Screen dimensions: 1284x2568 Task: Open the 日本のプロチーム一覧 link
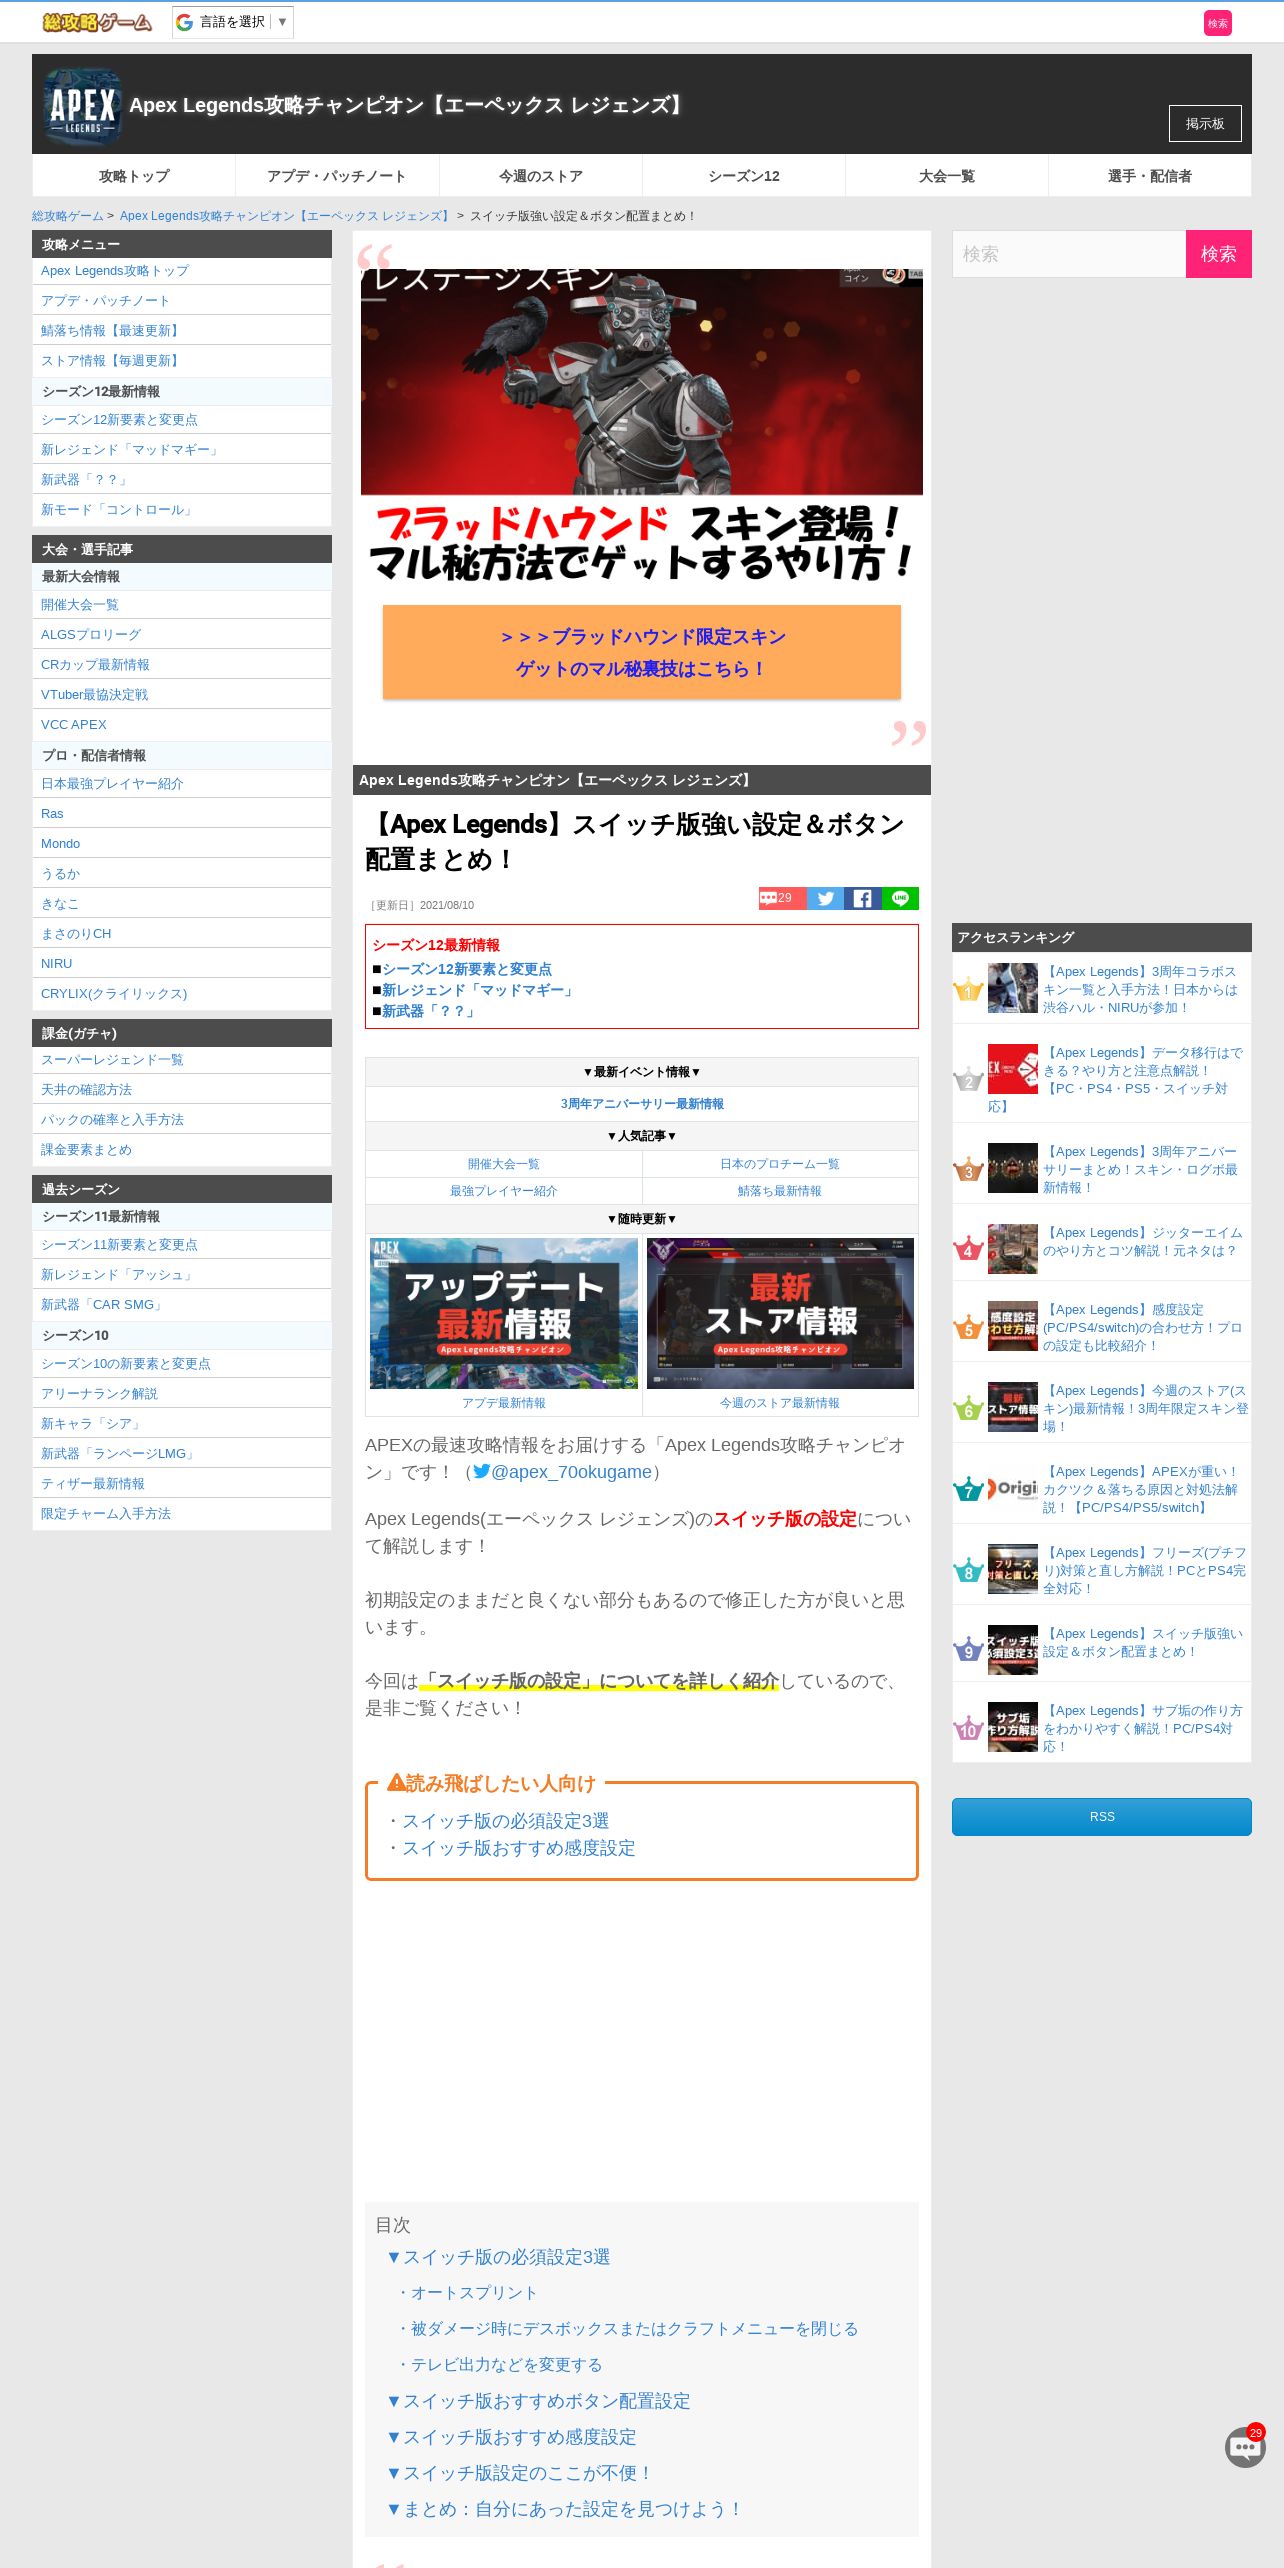[x=780, y=1164]
